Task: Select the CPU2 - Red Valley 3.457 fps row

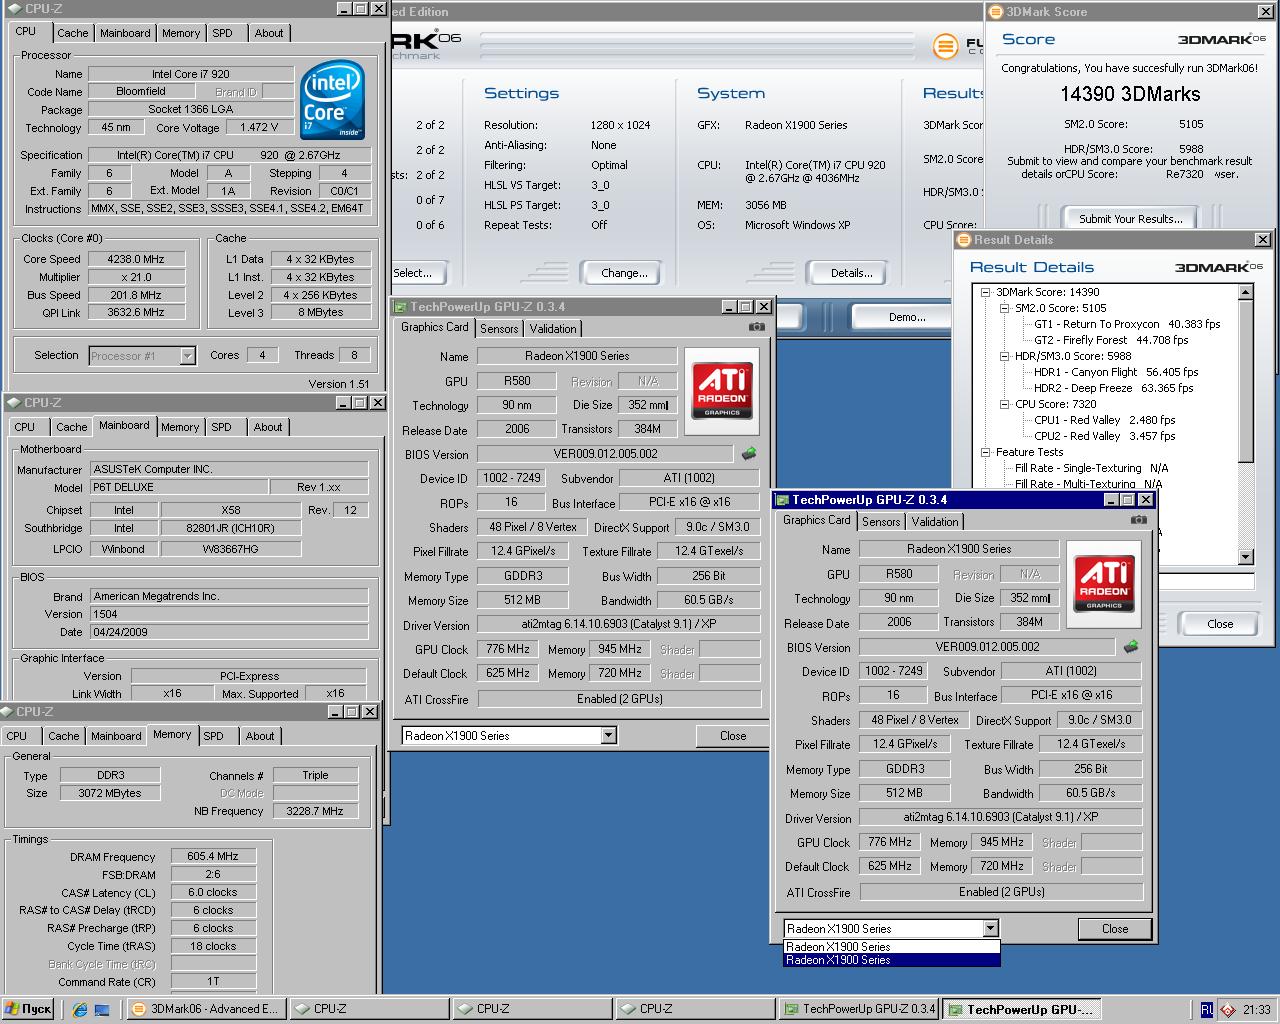Action: click(1105, 436)
